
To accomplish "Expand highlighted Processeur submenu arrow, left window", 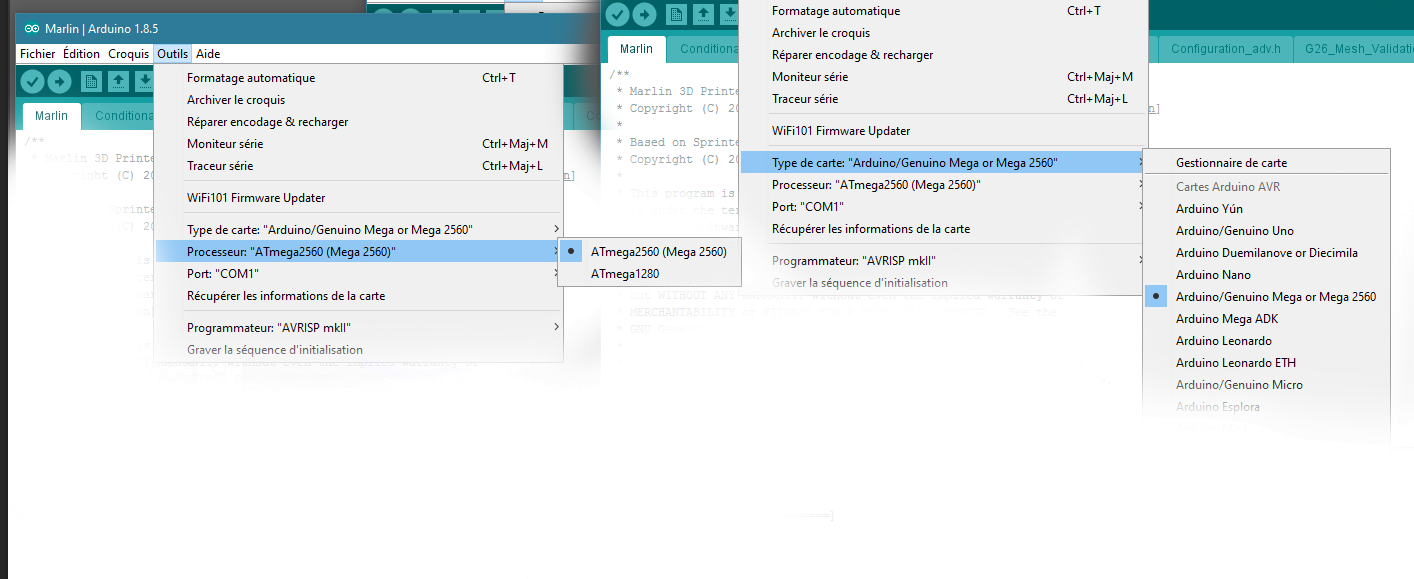I will click(557, 252).
